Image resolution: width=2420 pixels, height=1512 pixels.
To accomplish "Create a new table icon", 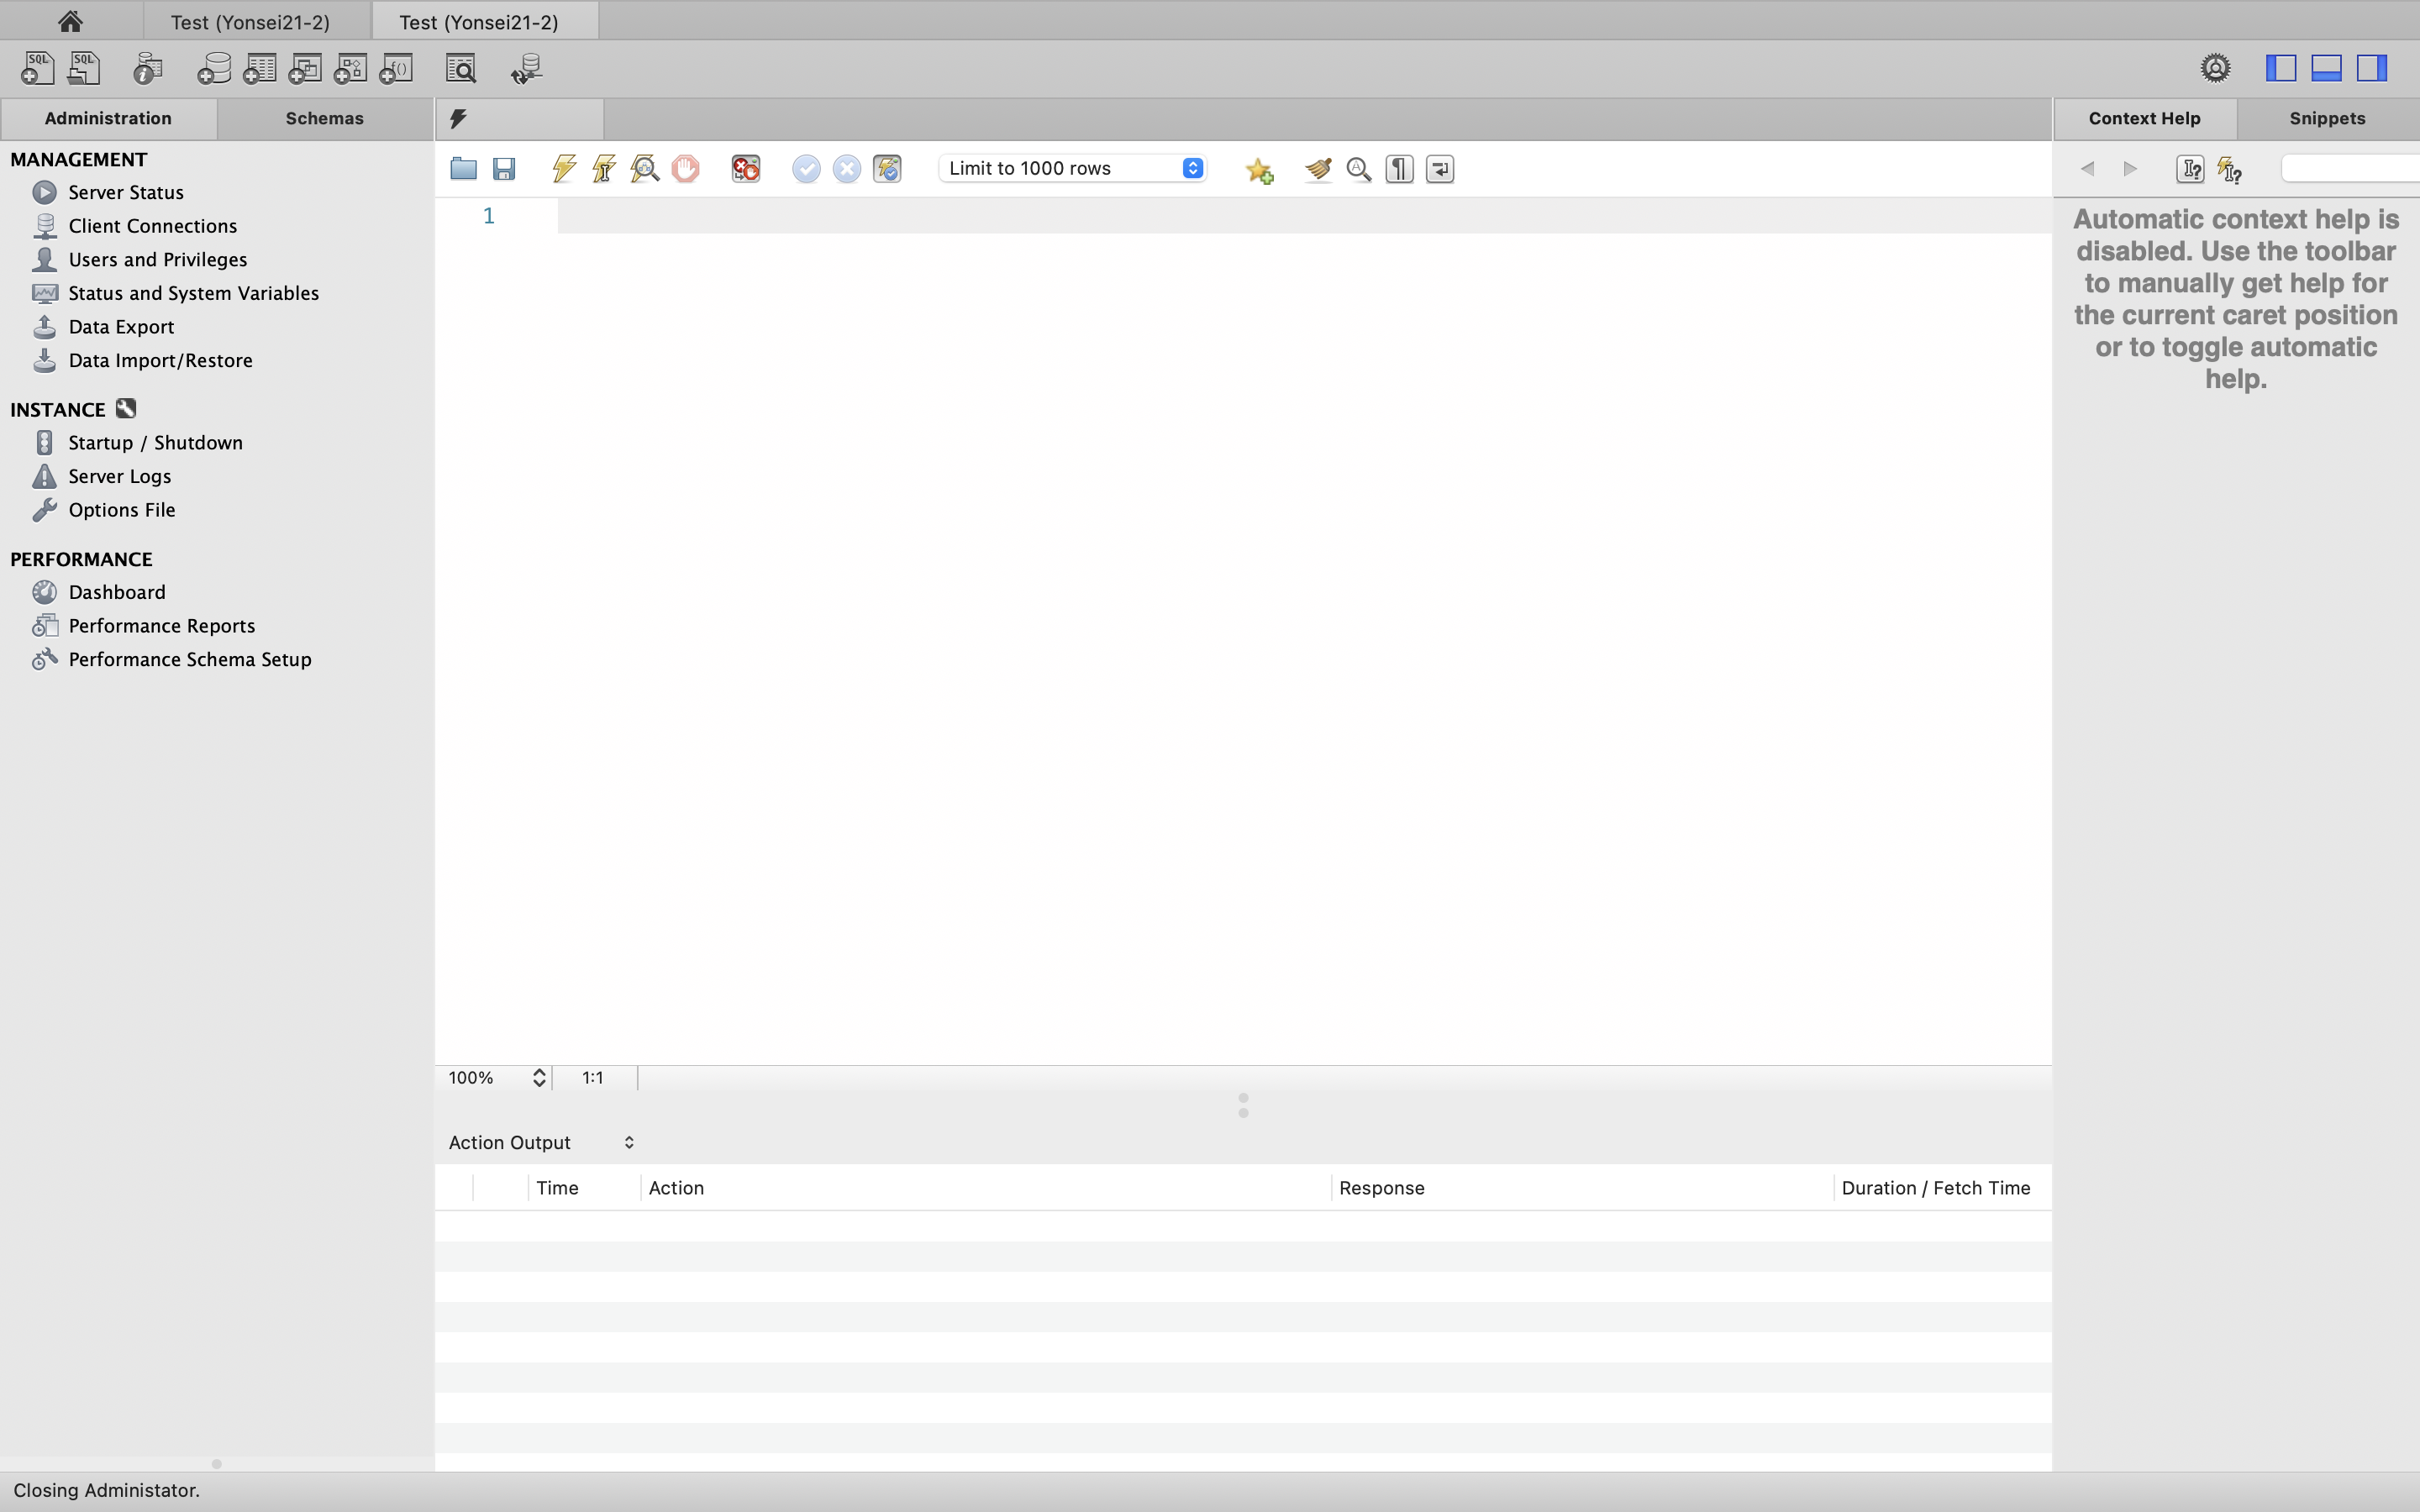I will tap(259, 68).
